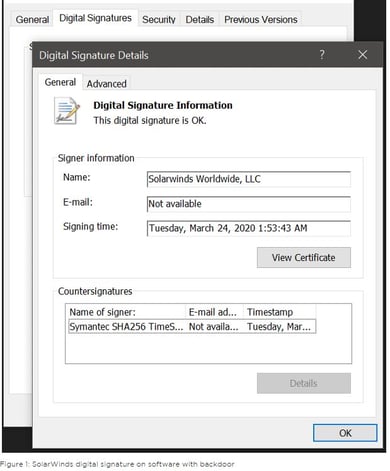This screenshot has width=390, height=471.
Task: Select the General tab in signature details
Action: point(60,82)
